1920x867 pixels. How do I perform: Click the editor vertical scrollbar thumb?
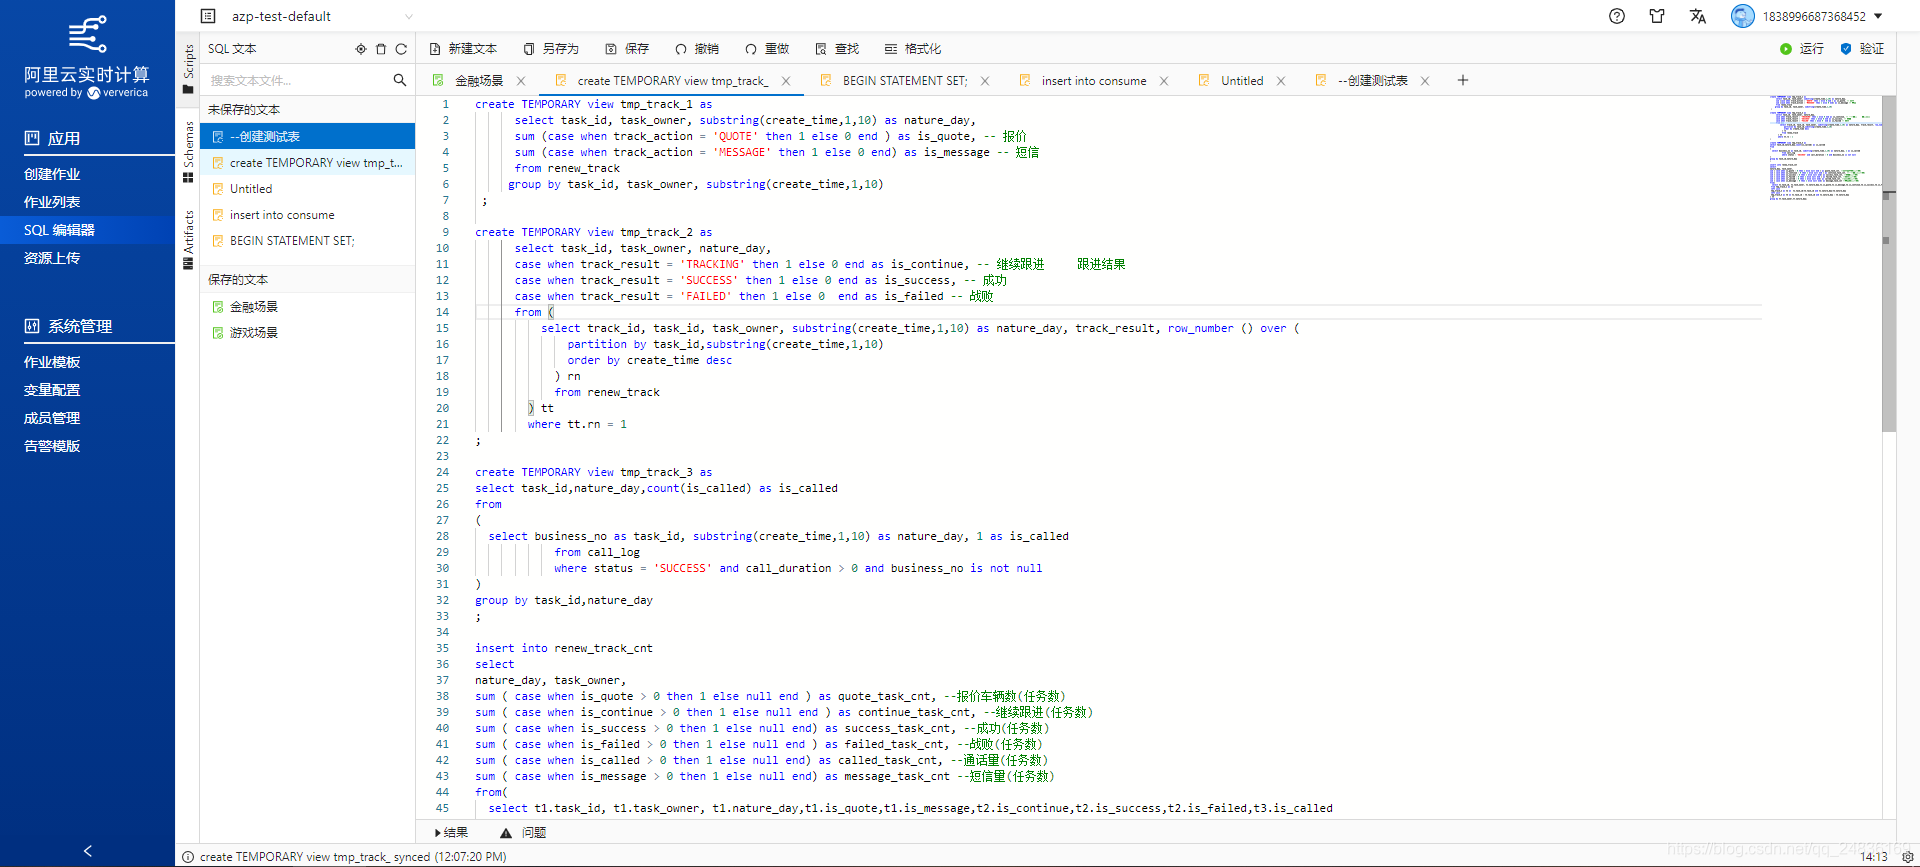pos(1888,264)
